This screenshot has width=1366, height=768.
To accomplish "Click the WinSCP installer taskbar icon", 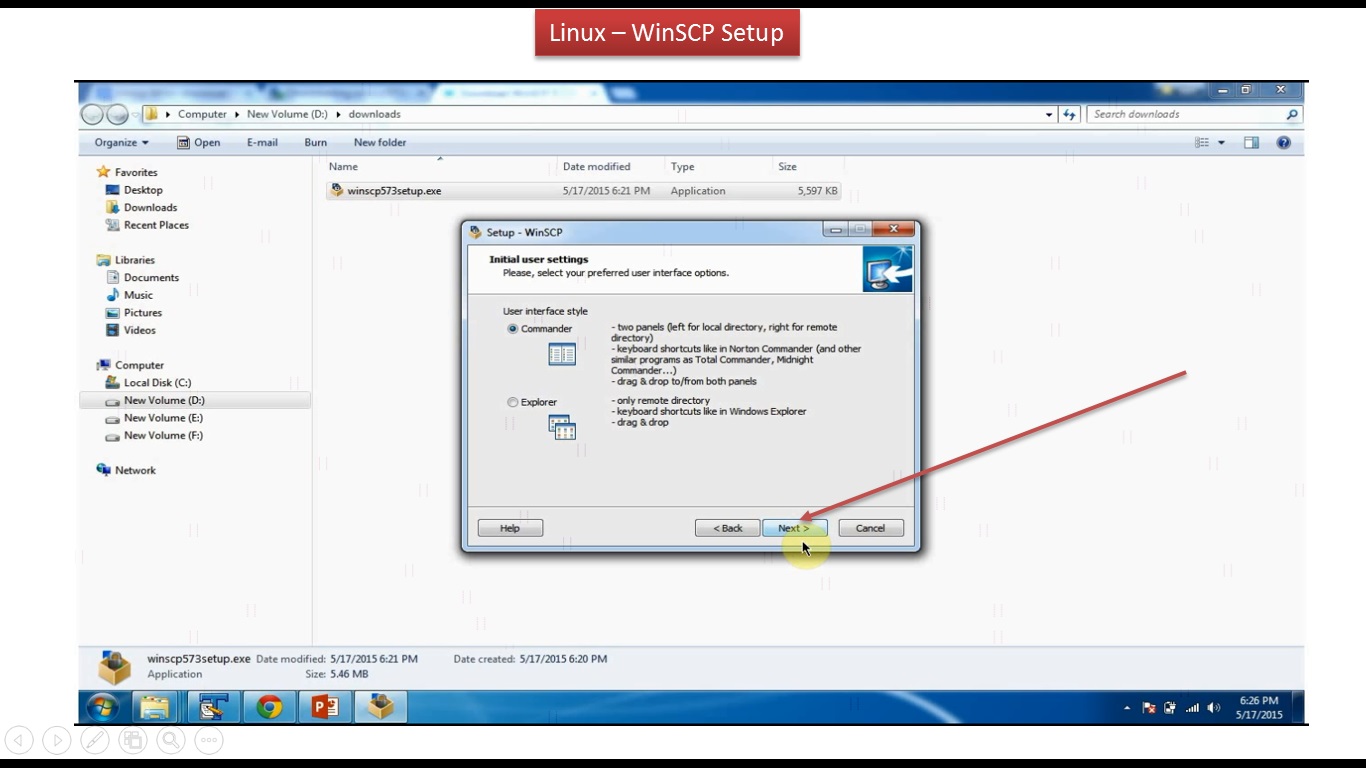I will point(381,708).
